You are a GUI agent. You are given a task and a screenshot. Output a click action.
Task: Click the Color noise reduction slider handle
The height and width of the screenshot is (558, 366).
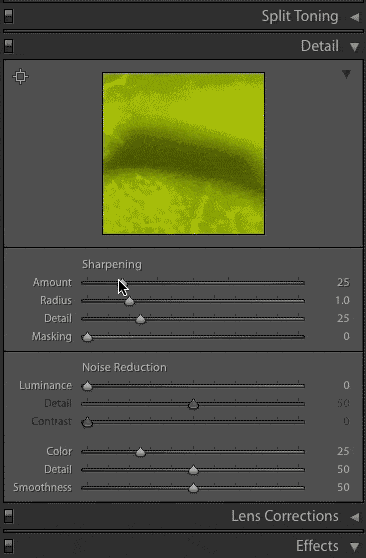pos(141,452)
